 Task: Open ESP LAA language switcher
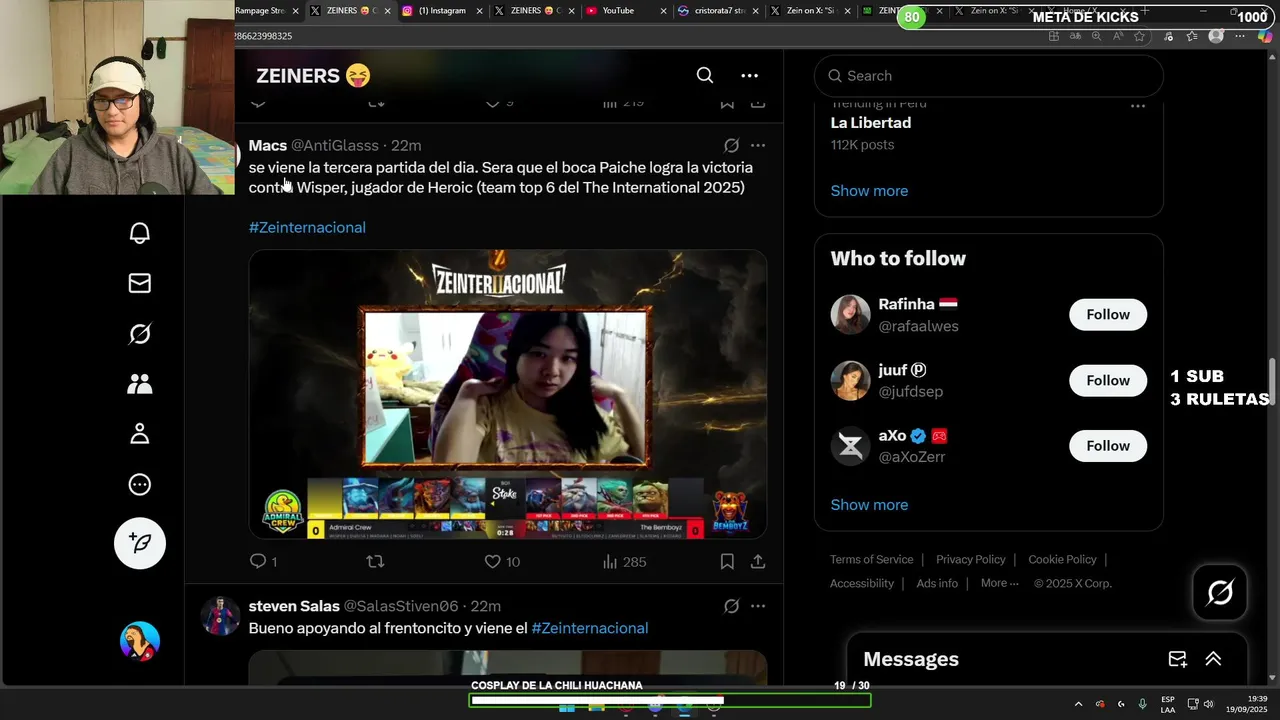pos(1168,704)
